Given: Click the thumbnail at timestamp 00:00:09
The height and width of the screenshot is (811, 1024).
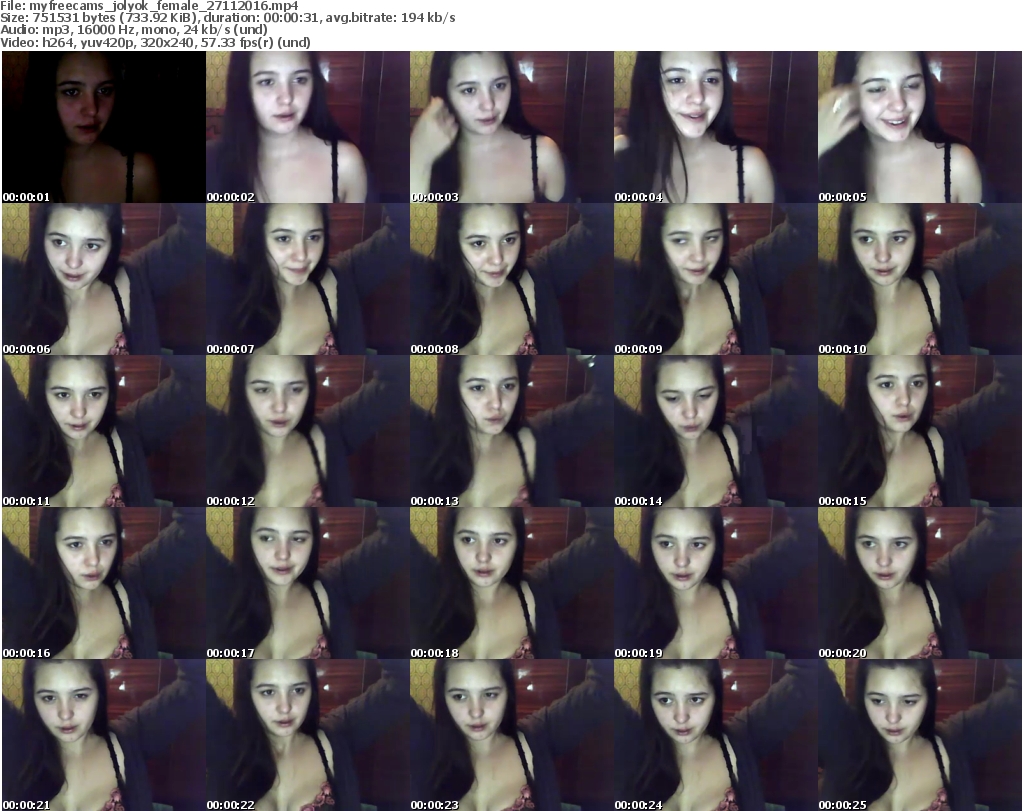Looking at the screenshot, I should click(x=716, y=279).
